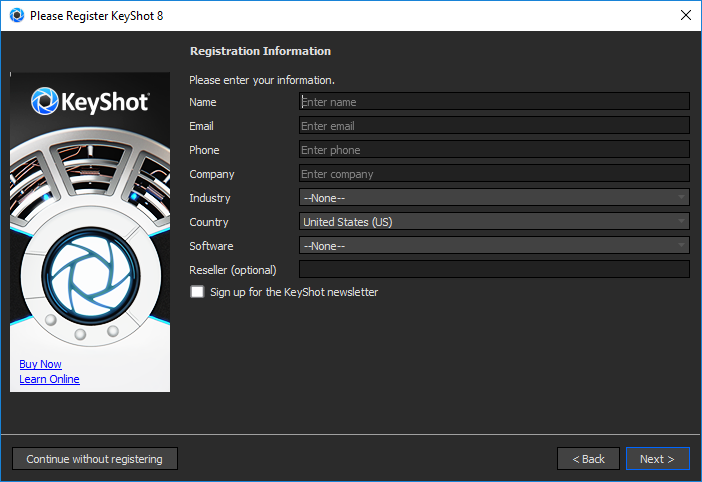The height and width of the screenshot is (482, 702).
Task: Click the 'Country' field label
Action: click(209, 222)
